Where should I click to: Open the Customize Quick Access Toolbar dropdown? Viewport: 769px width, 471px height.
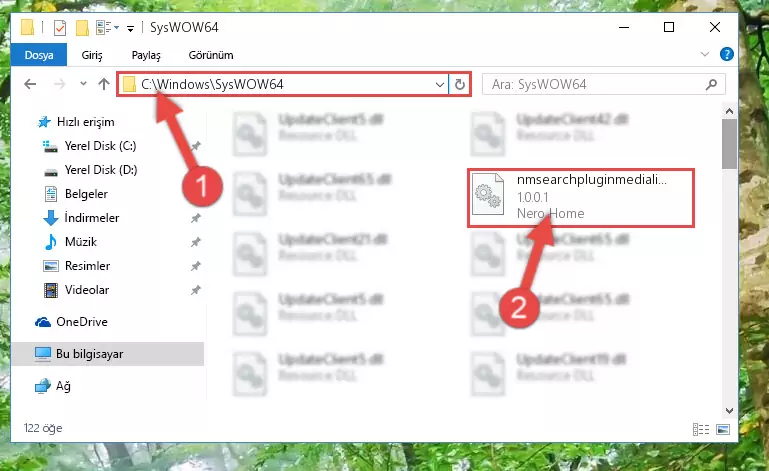tap(130, 28)
